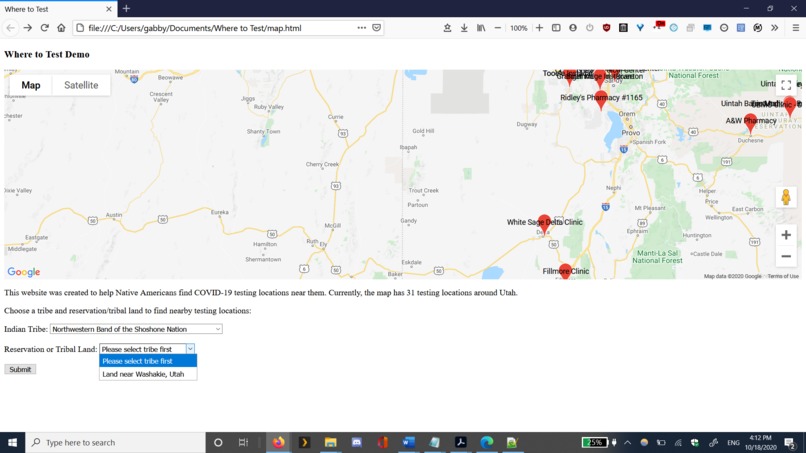Open the Windows Start menu
The height and width of the screenshot is (453, 806).
[12, 442]
